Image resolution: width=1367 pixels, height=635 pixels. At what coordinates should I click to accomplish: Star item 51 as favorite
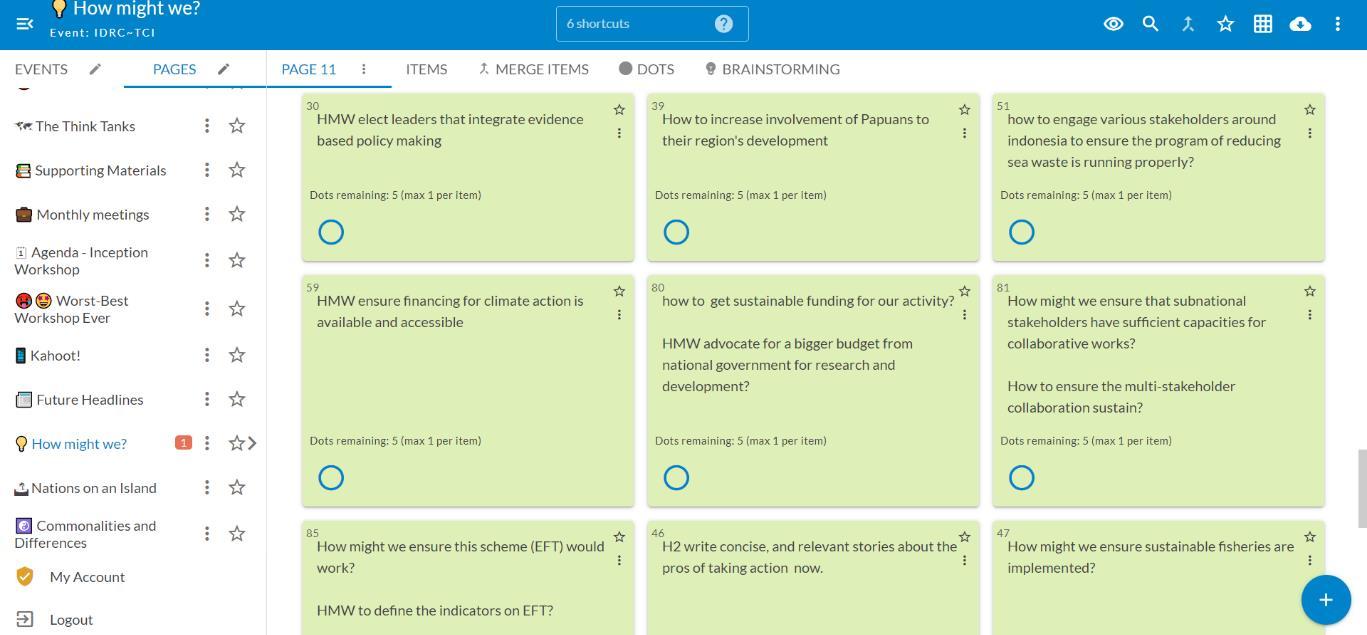pyautogui.click(x=1310, y=110)
